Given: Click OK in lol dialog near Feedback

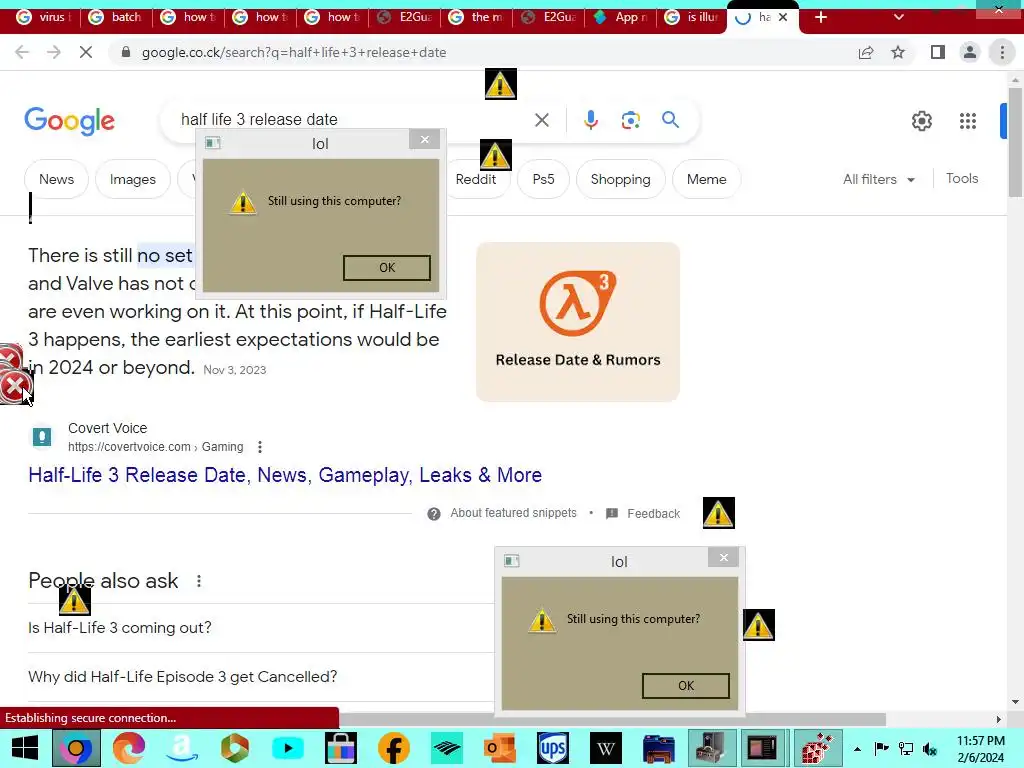Looking at the screenshot, I should pyautogui.click(x=686, y=686).
